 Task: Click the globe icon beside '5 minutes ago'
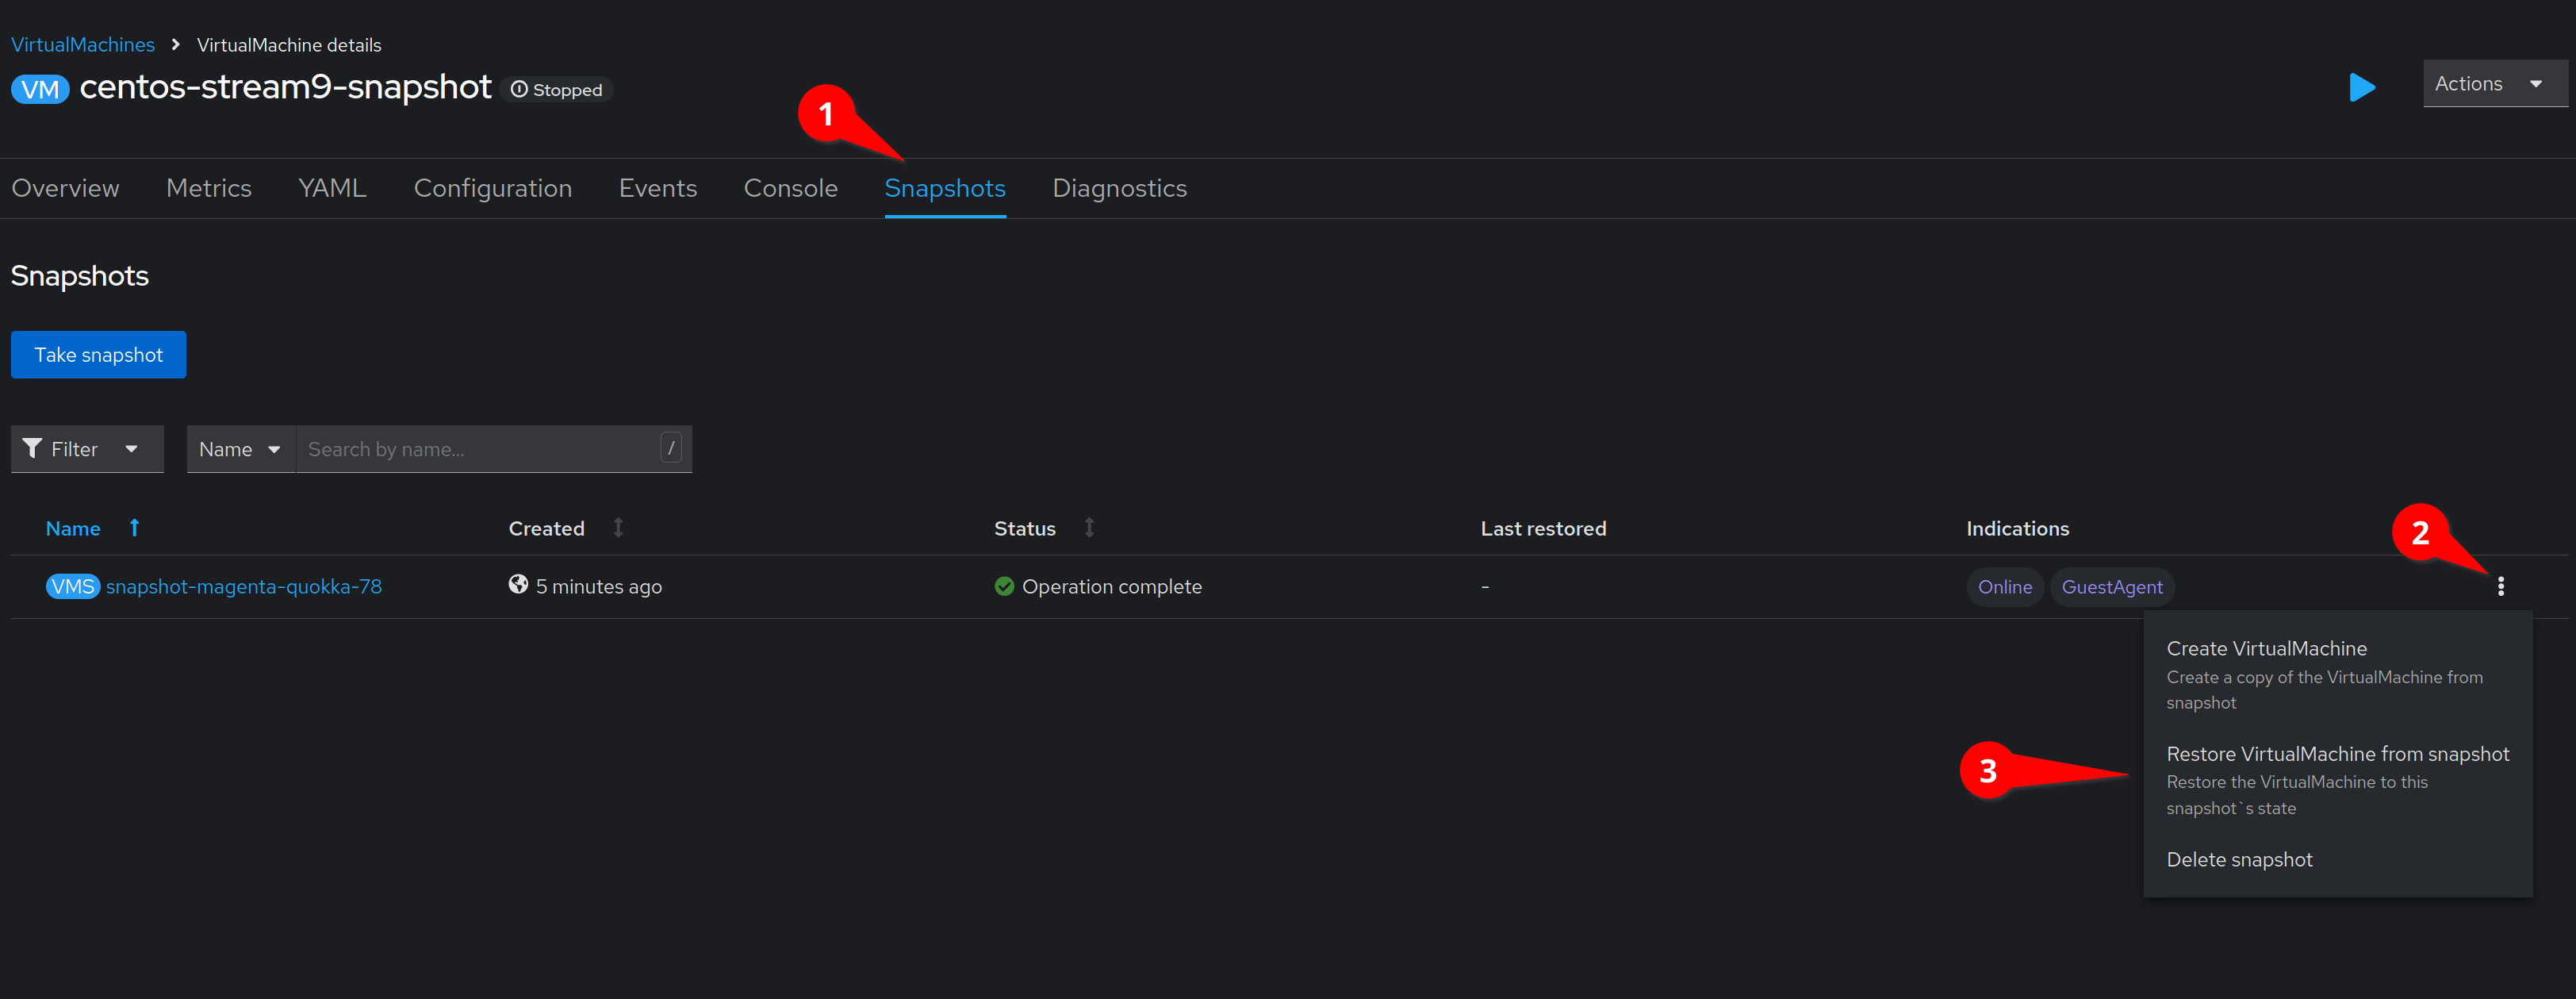pos(518,584)
